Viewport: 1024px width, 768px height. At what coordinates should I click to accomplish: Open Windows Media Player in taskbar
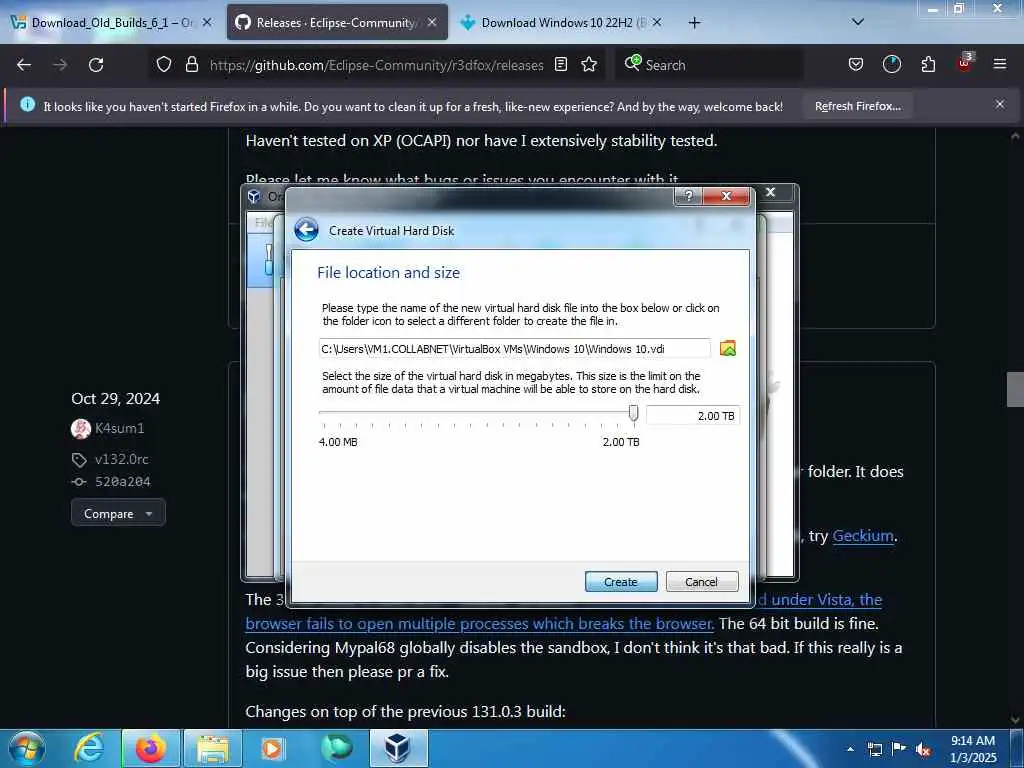click(x=272, y=748)
